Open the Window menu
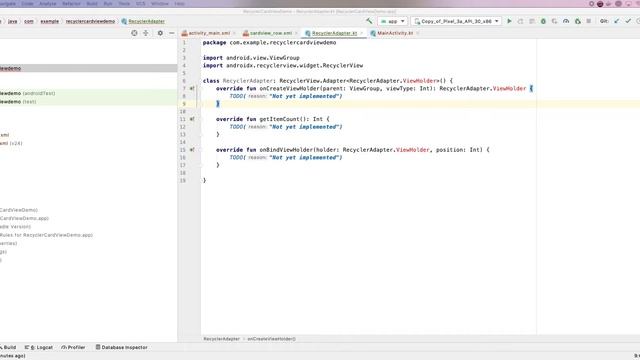Viewport: 640px width, 360px height. point(160,4)
